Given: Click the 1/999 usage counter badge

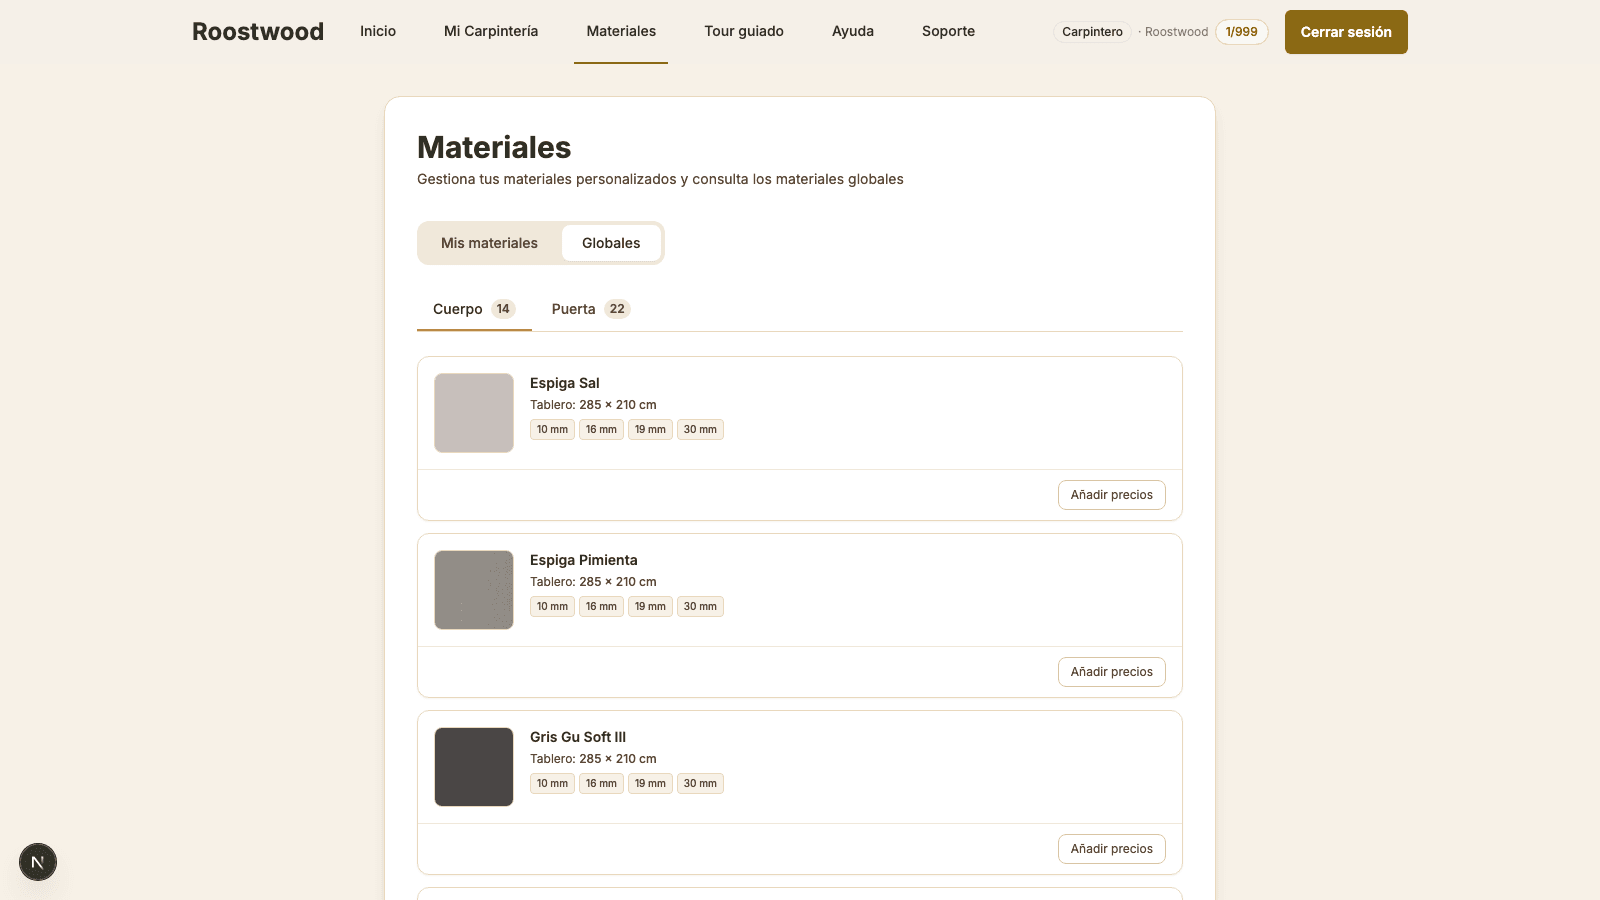Looking at the screenshot, I should pyautogui.click(x=1242, y=32).
